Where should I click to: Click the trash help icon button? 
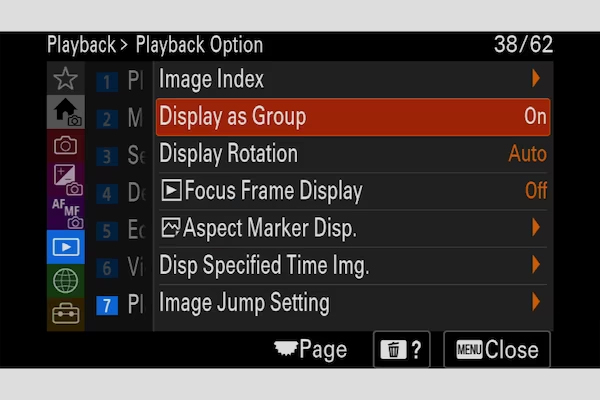tap(401, 349)
